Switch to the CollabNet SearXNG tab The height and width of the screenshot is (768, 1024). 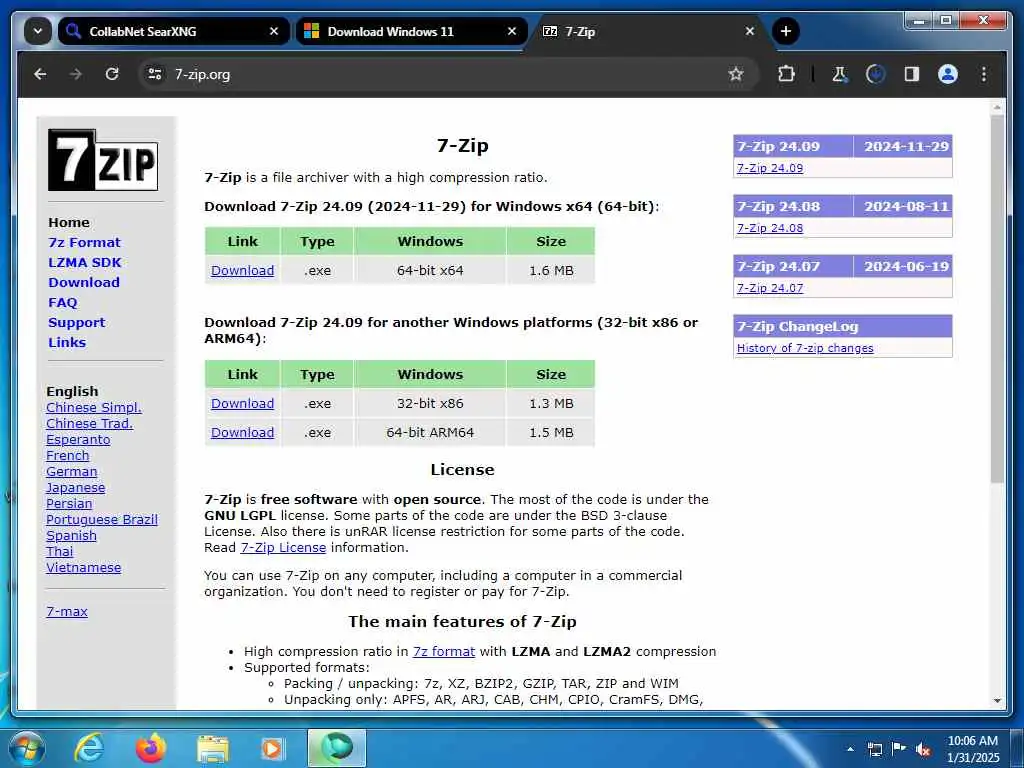pos(174,31)
